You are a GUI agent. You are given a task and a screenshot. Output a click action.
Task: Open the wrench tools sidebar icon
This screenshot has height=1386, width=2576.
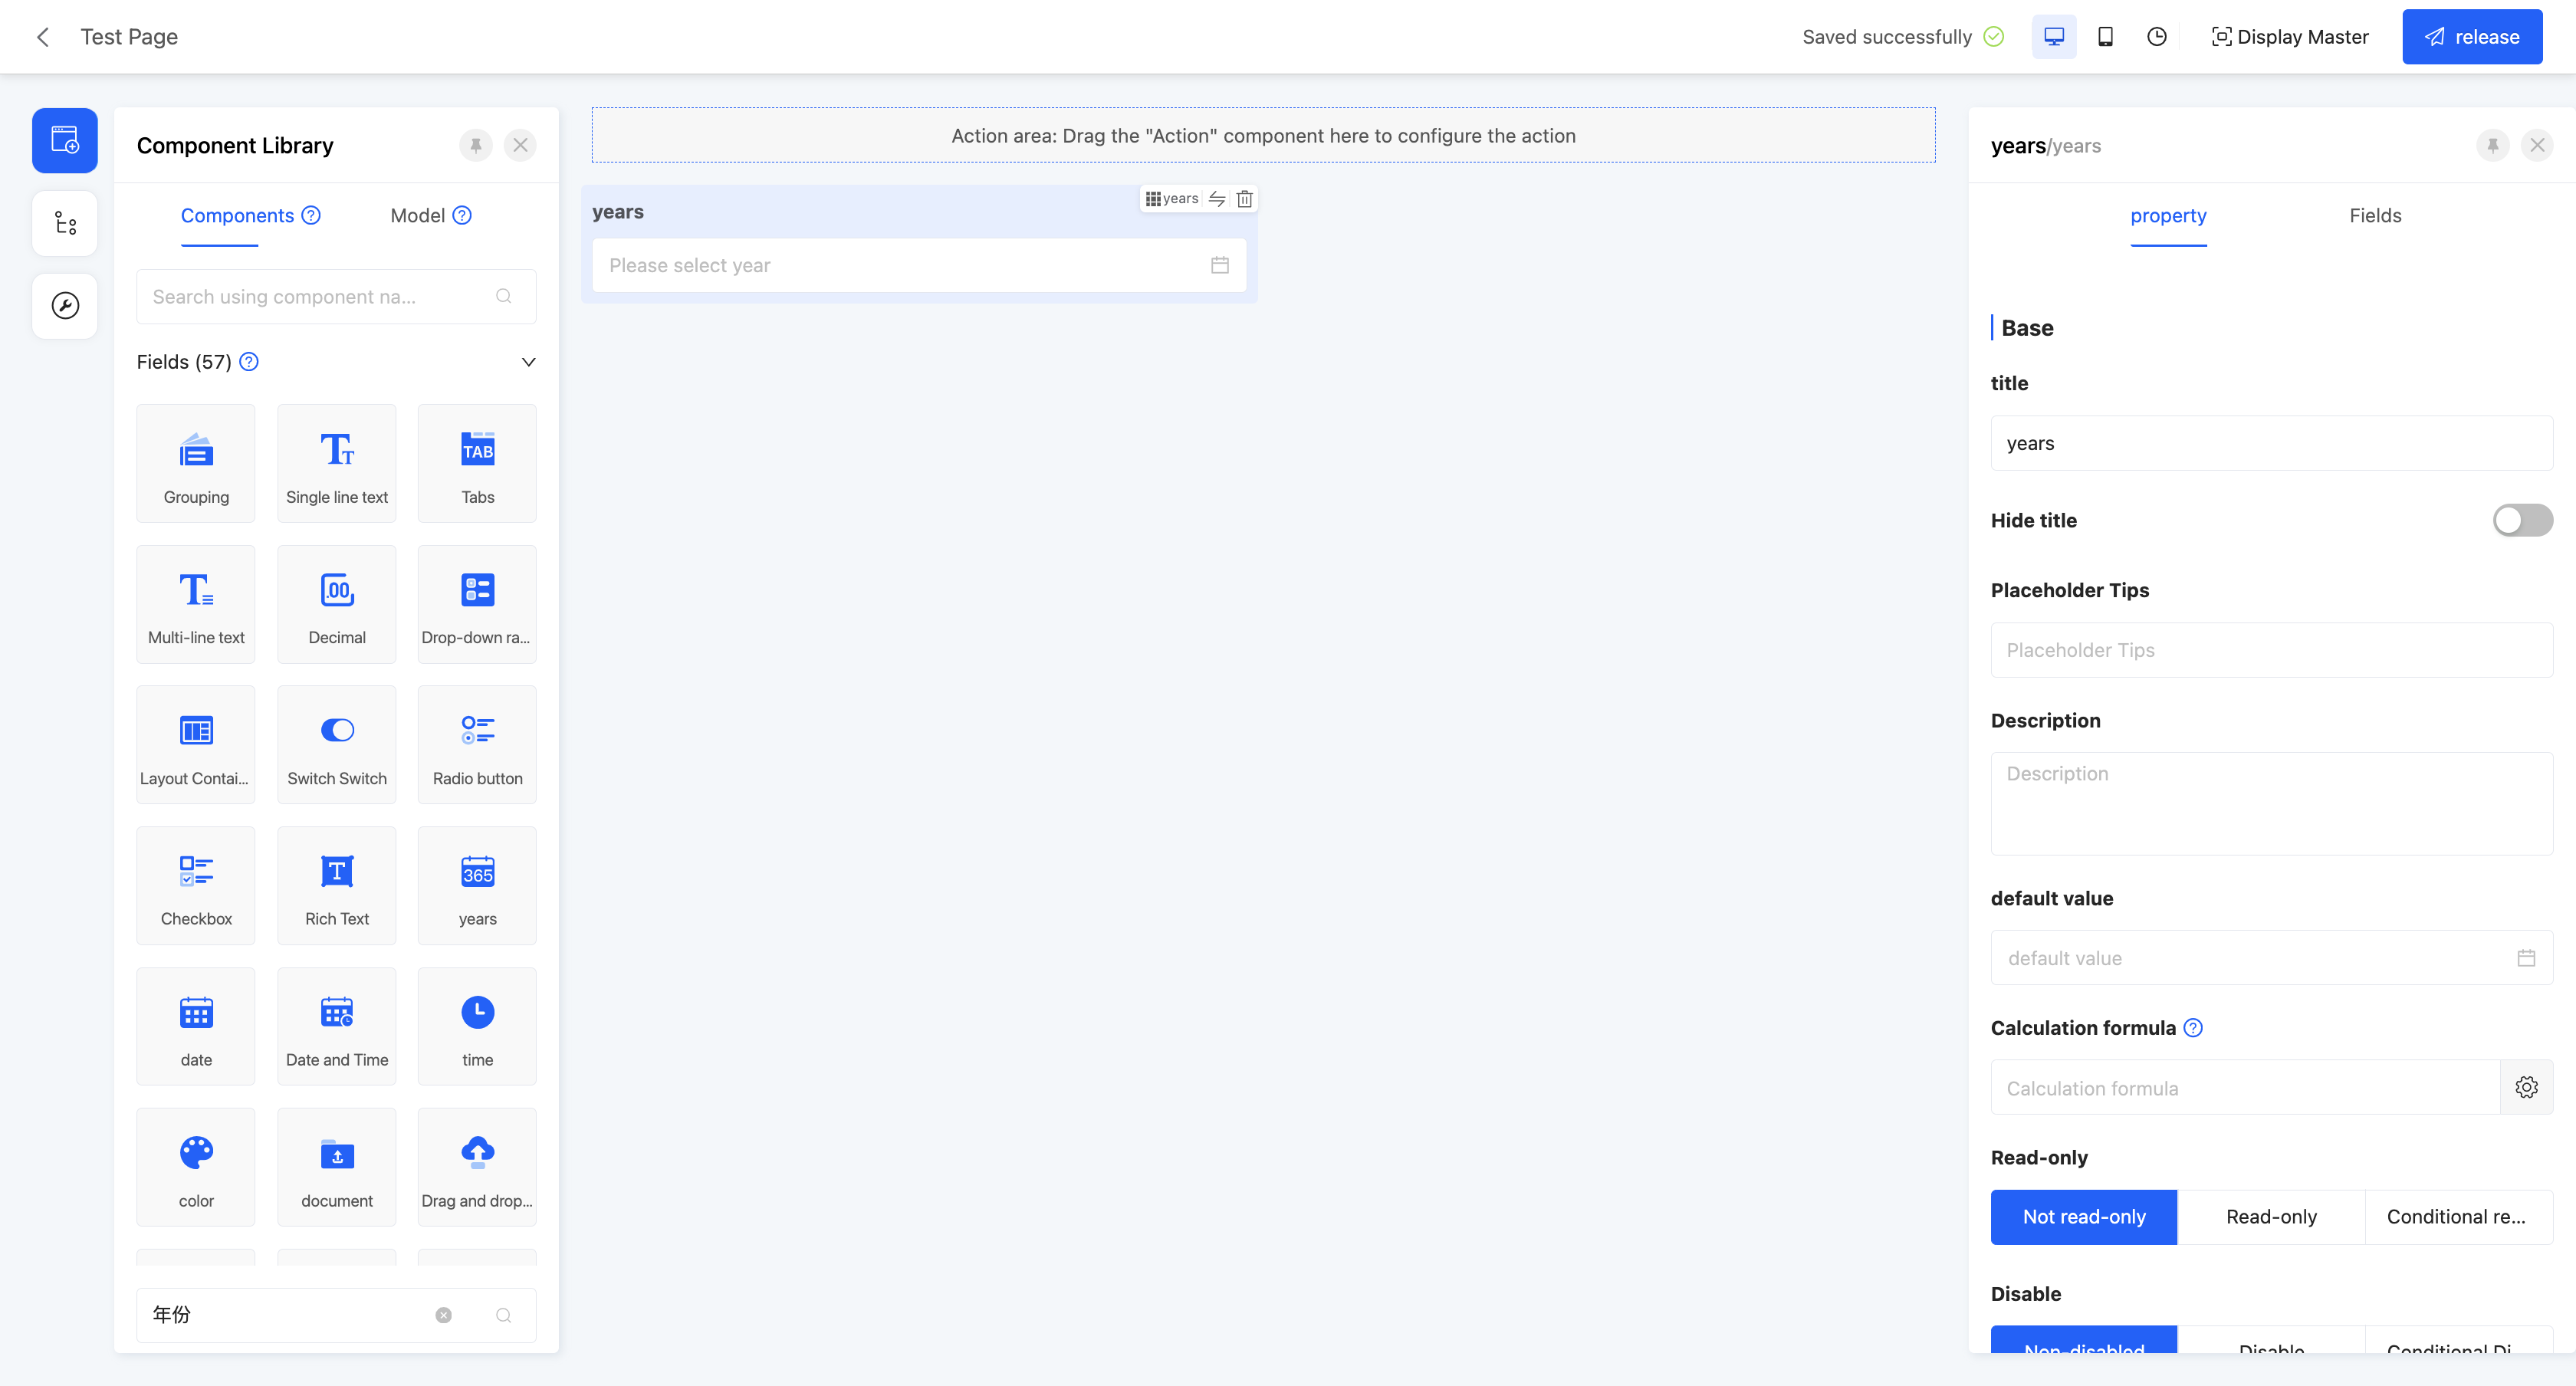(x=65, y=306)
